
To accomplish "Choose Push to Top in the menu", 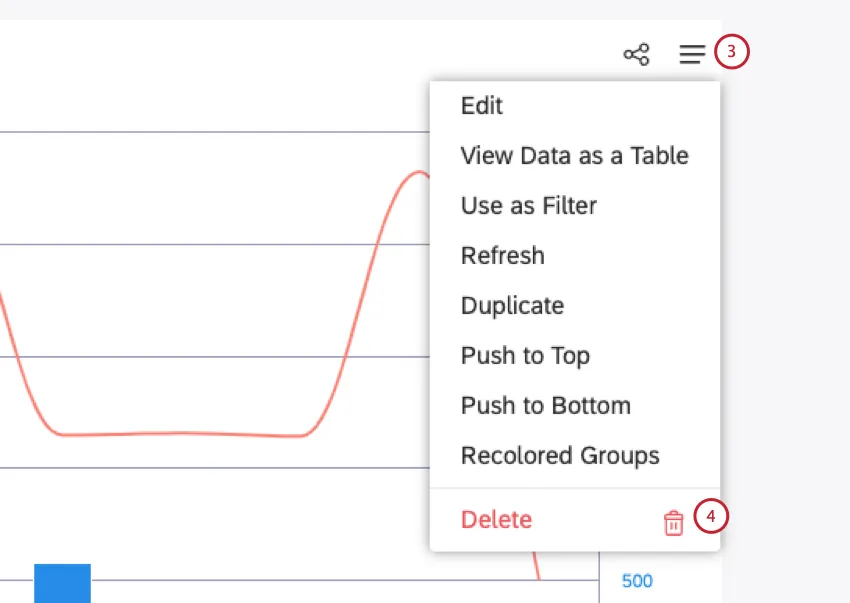I will [x=525, y=356].
